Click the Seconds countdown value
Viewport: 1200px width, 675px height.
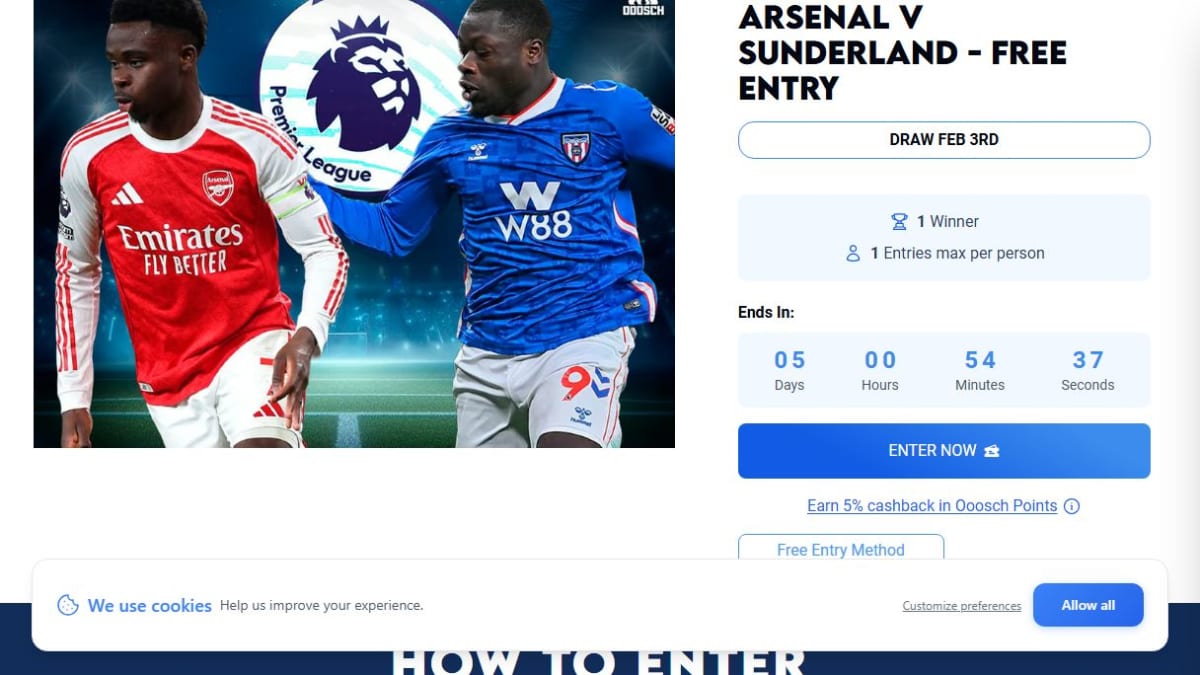pos(1088,360)
